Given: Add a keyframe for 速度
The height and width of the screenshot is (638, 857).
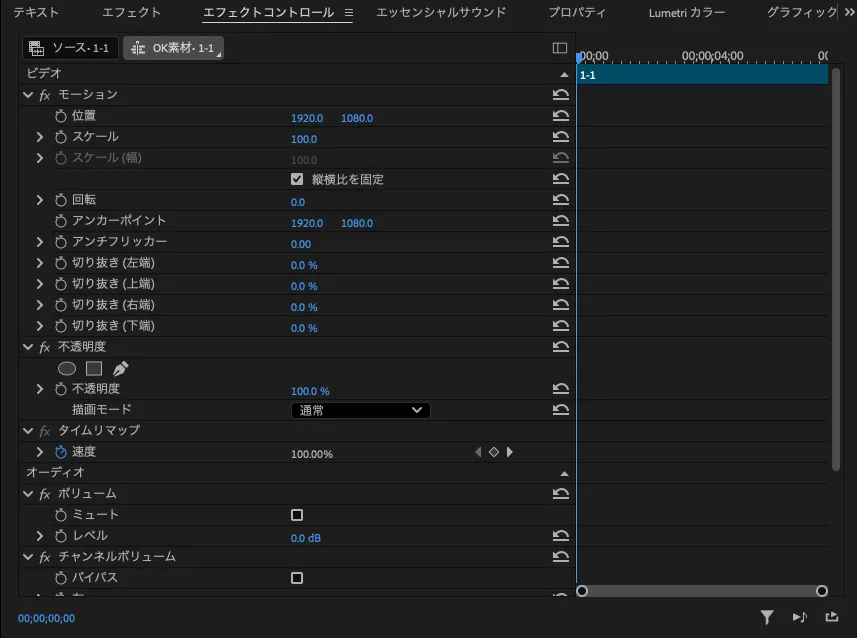Looking at the screenshot, I should click(x=494, y=452).
